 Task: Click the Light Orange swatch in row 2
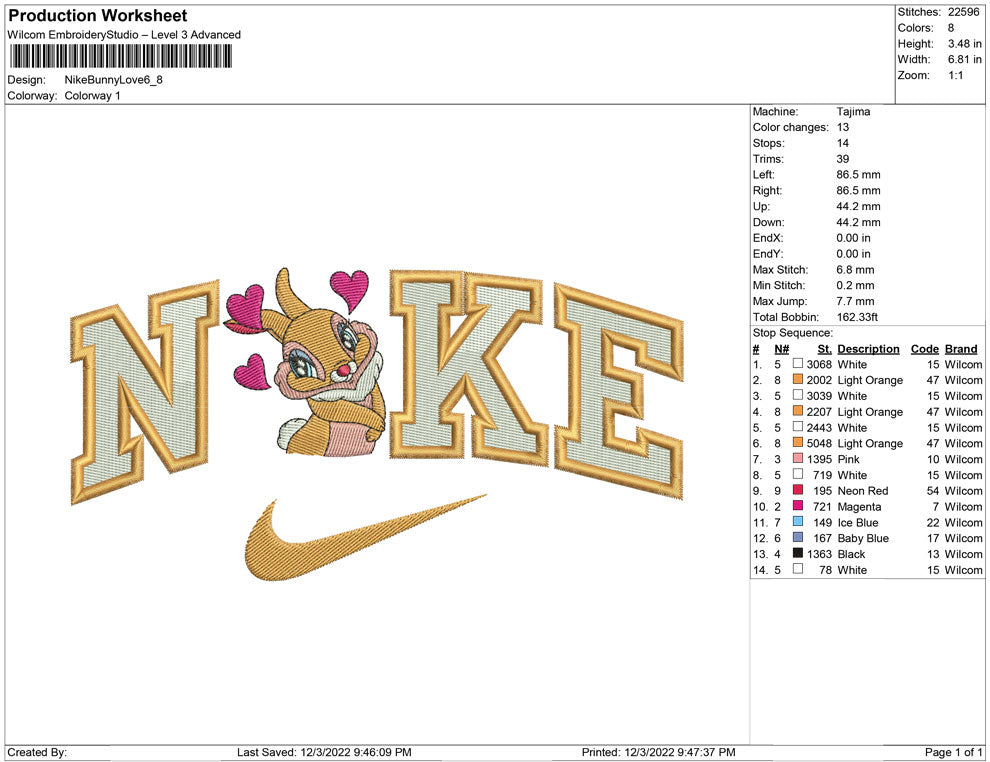pyautogui.click(x=798, y=379)
